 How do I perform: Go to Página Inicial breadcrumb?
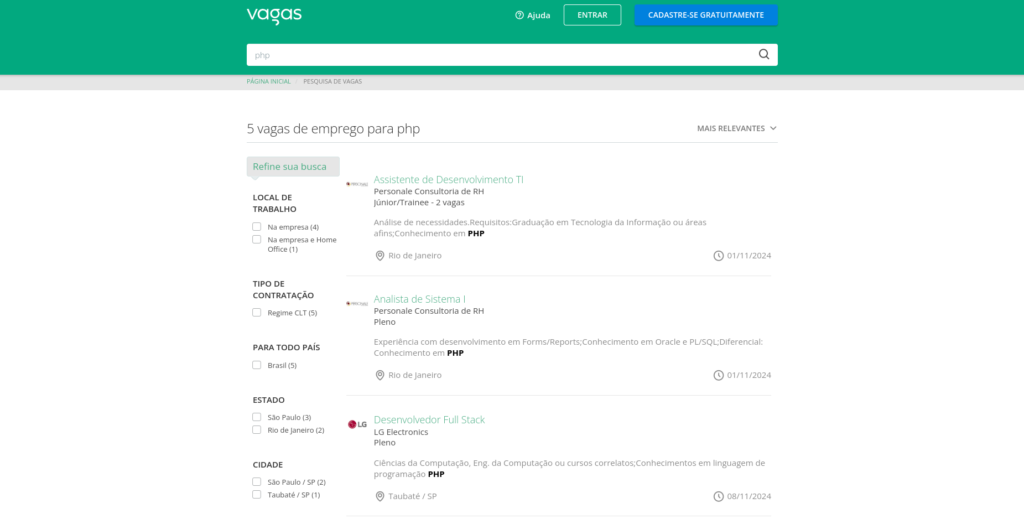(268, 82)
